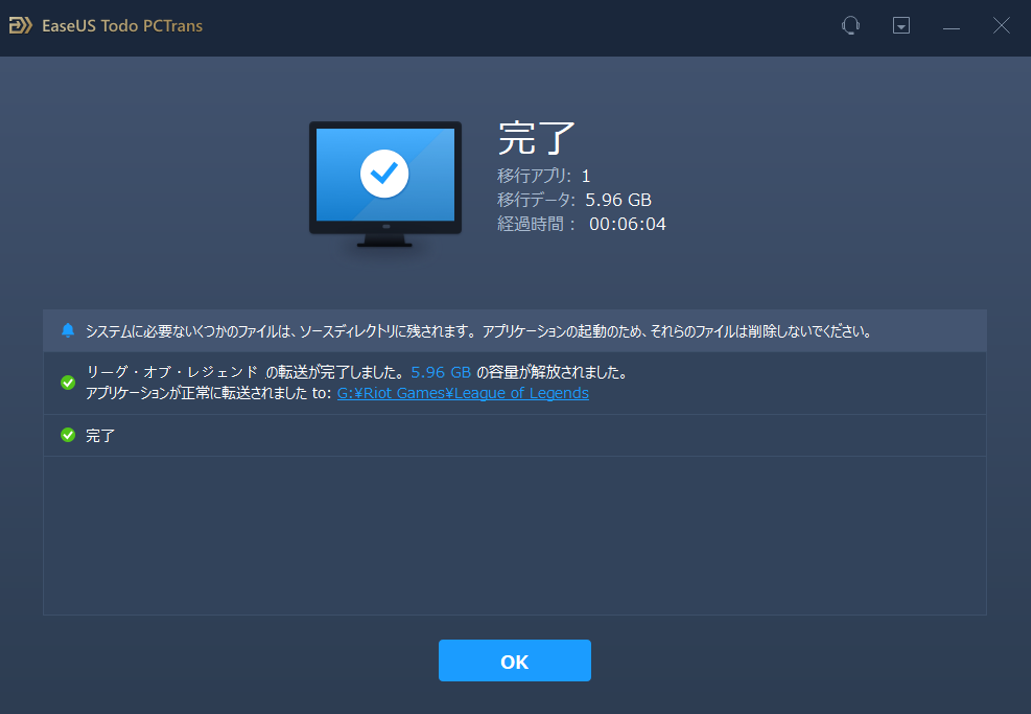This screenshot has height=714, width=1031.
Task: Select the headset icon to contact support
Action: click(849, 25)
